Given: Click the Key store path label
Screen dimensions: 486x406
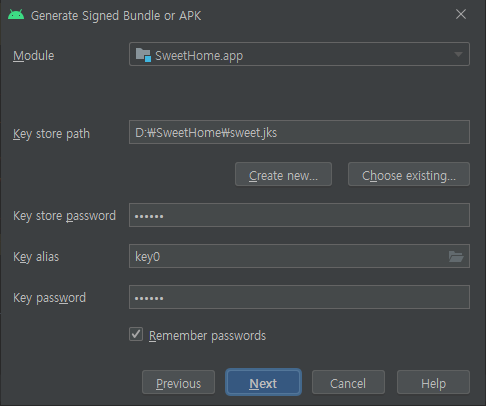Looking at the screenshot, I should (51, 134).
